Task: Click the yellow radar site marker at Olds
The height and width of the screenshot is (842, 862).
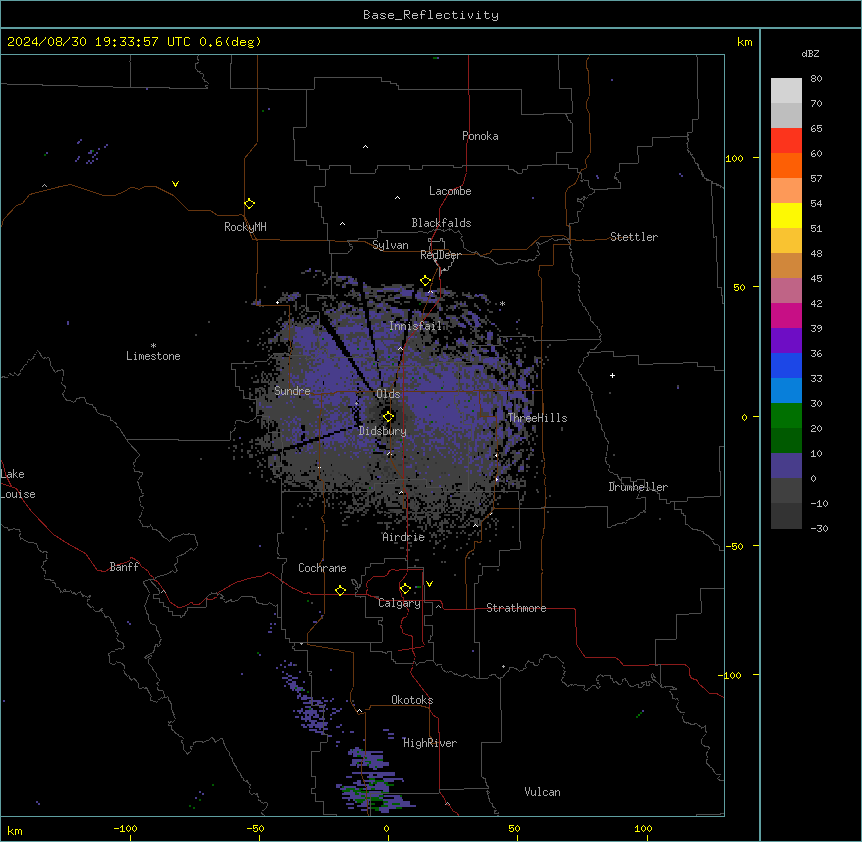Action: coord(388,417)
